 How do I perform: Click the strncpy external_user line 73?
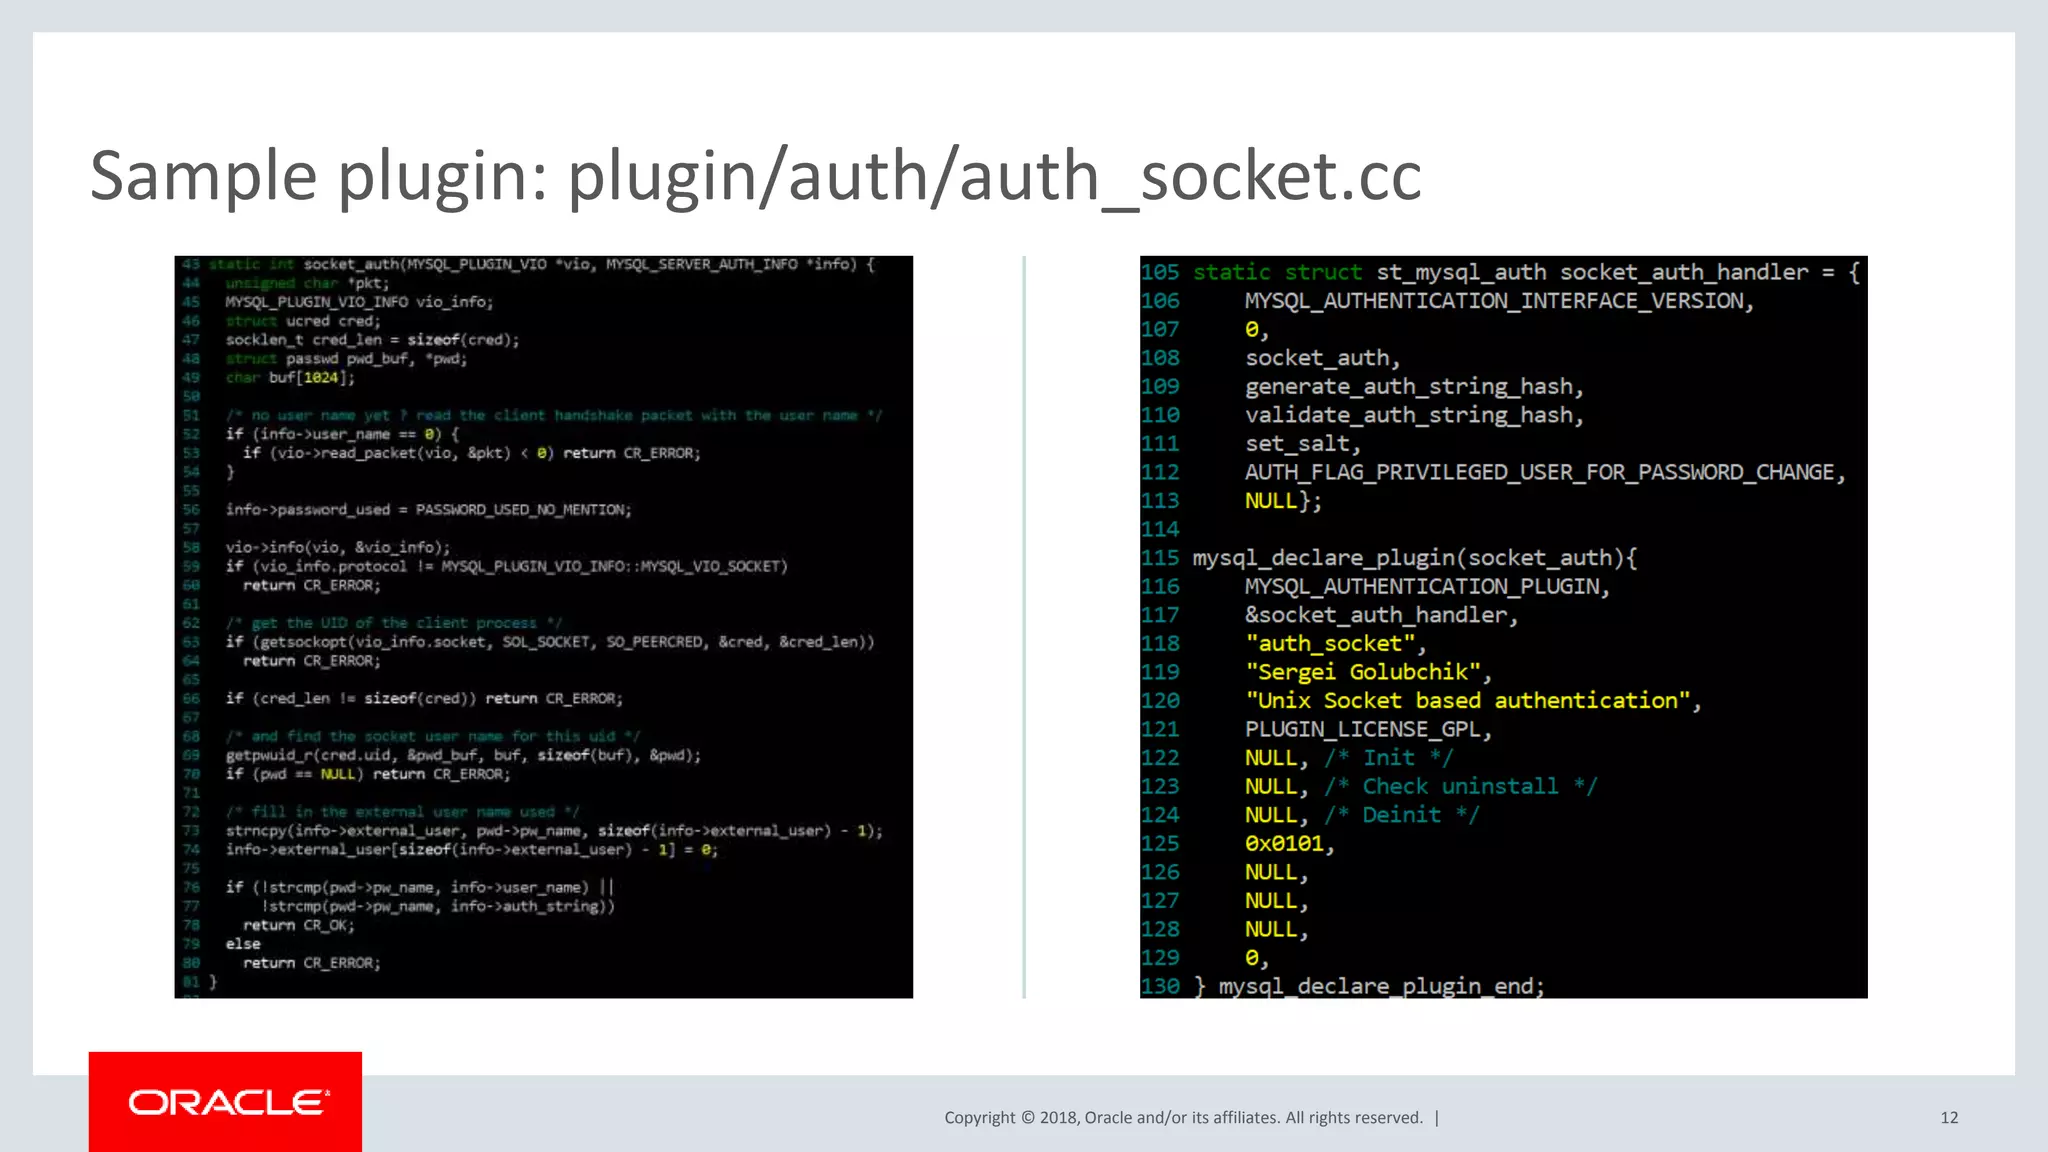554,831
